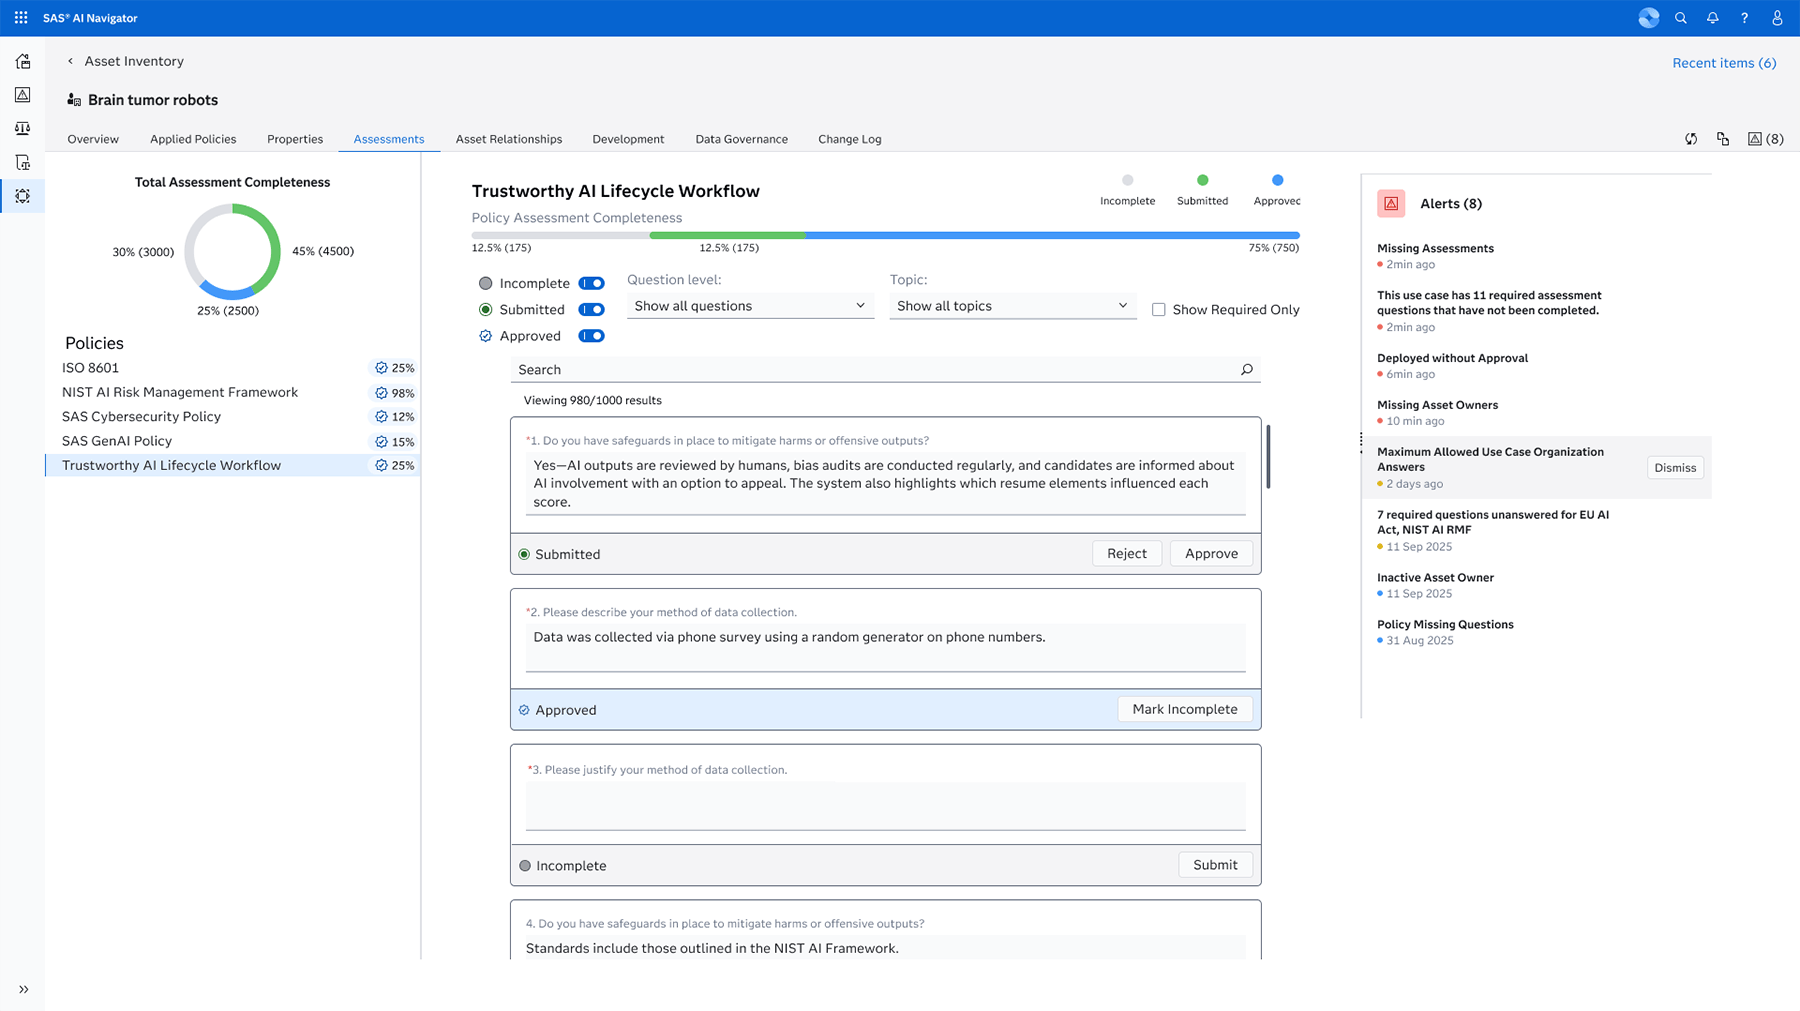This screenshot has height=1011, width=1800.
Task: Open the search icon in the top bar
Action: click(x=1681, y=17)
